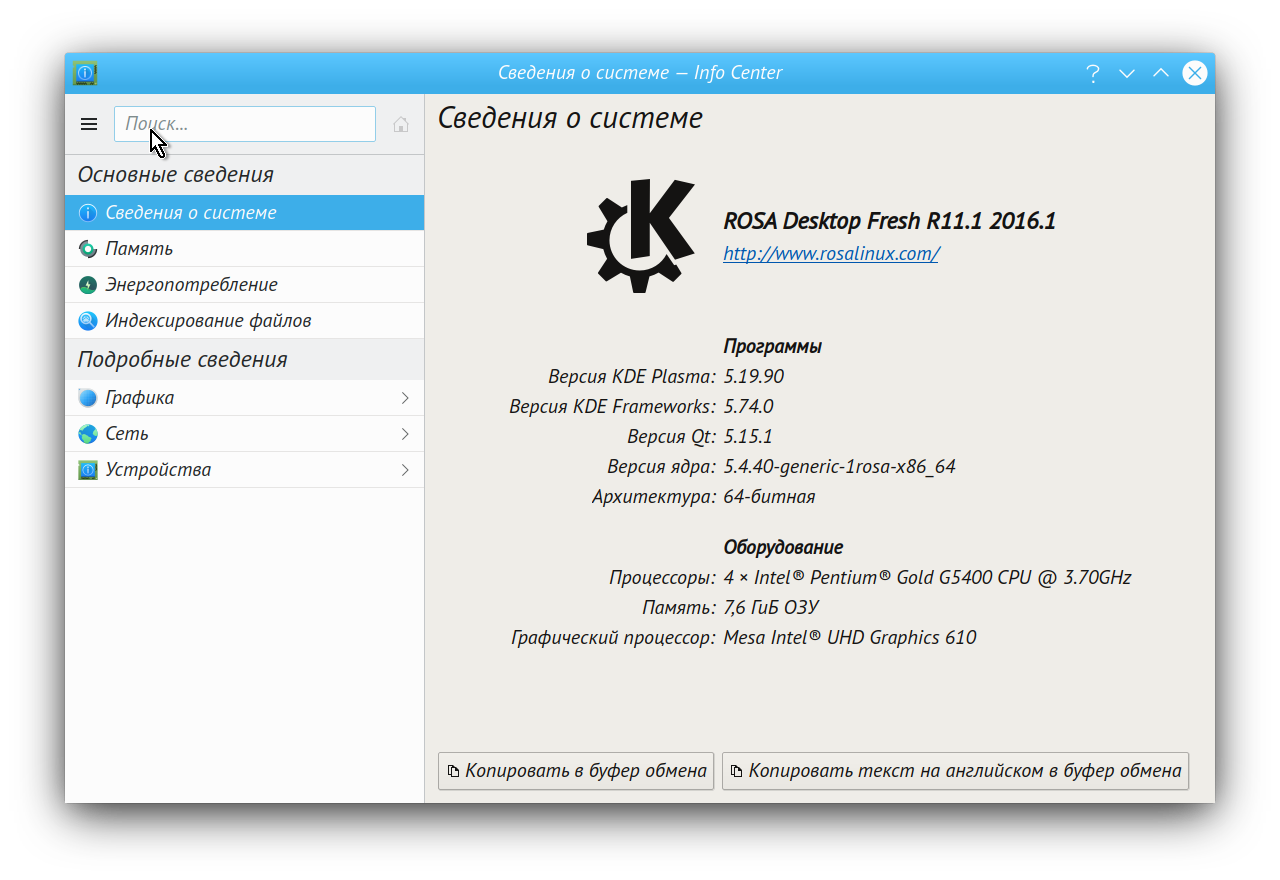This screenshot has height=880, width=1280.
Task: Click the memory icon next to Память
Action: pyautogui.click(x=88, y=249)
